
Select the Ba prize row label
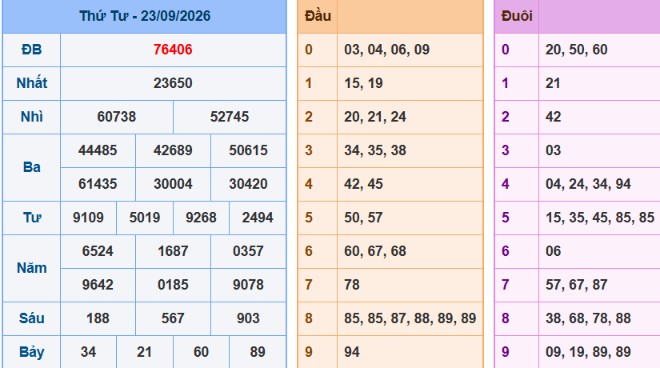coord(32,167)
